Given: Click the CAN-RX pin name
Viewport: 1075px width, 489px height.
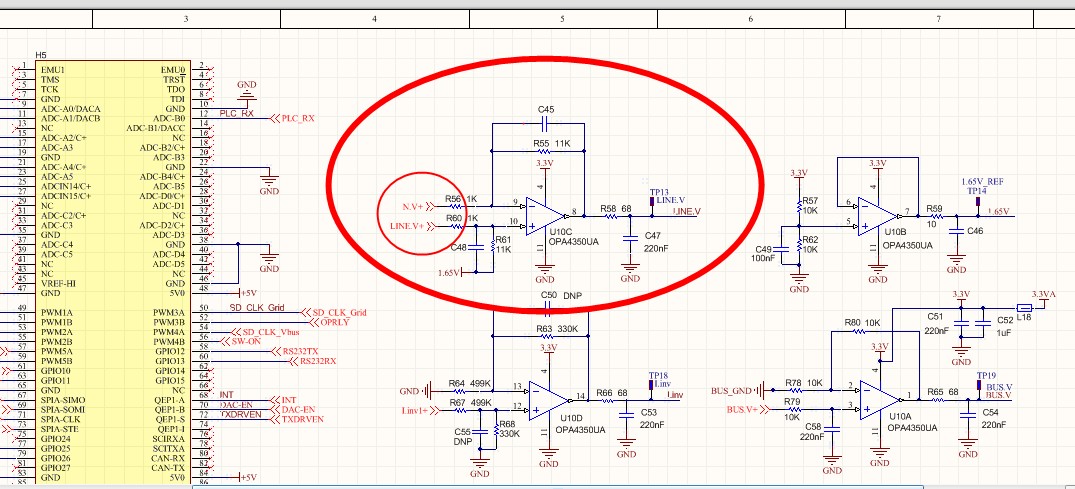Looking at the screenshot, I should point(169,457).
